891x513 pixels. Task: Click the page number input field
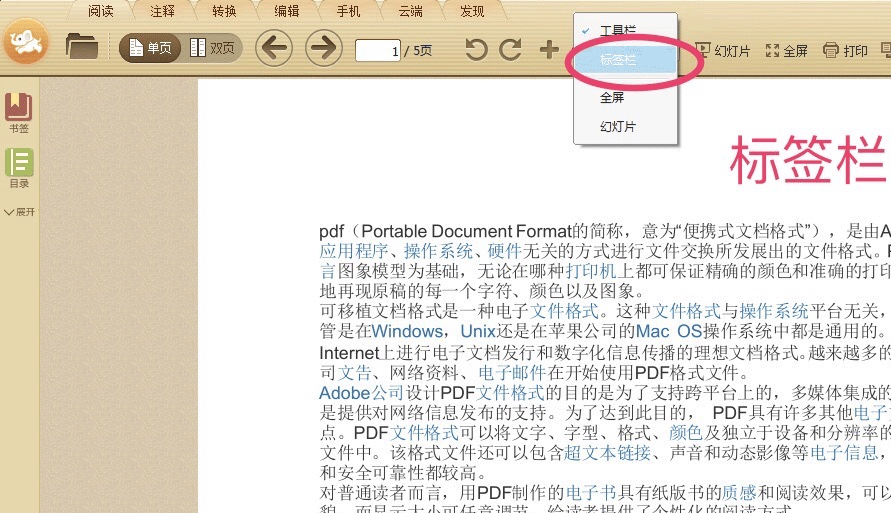tap(377, 50)
